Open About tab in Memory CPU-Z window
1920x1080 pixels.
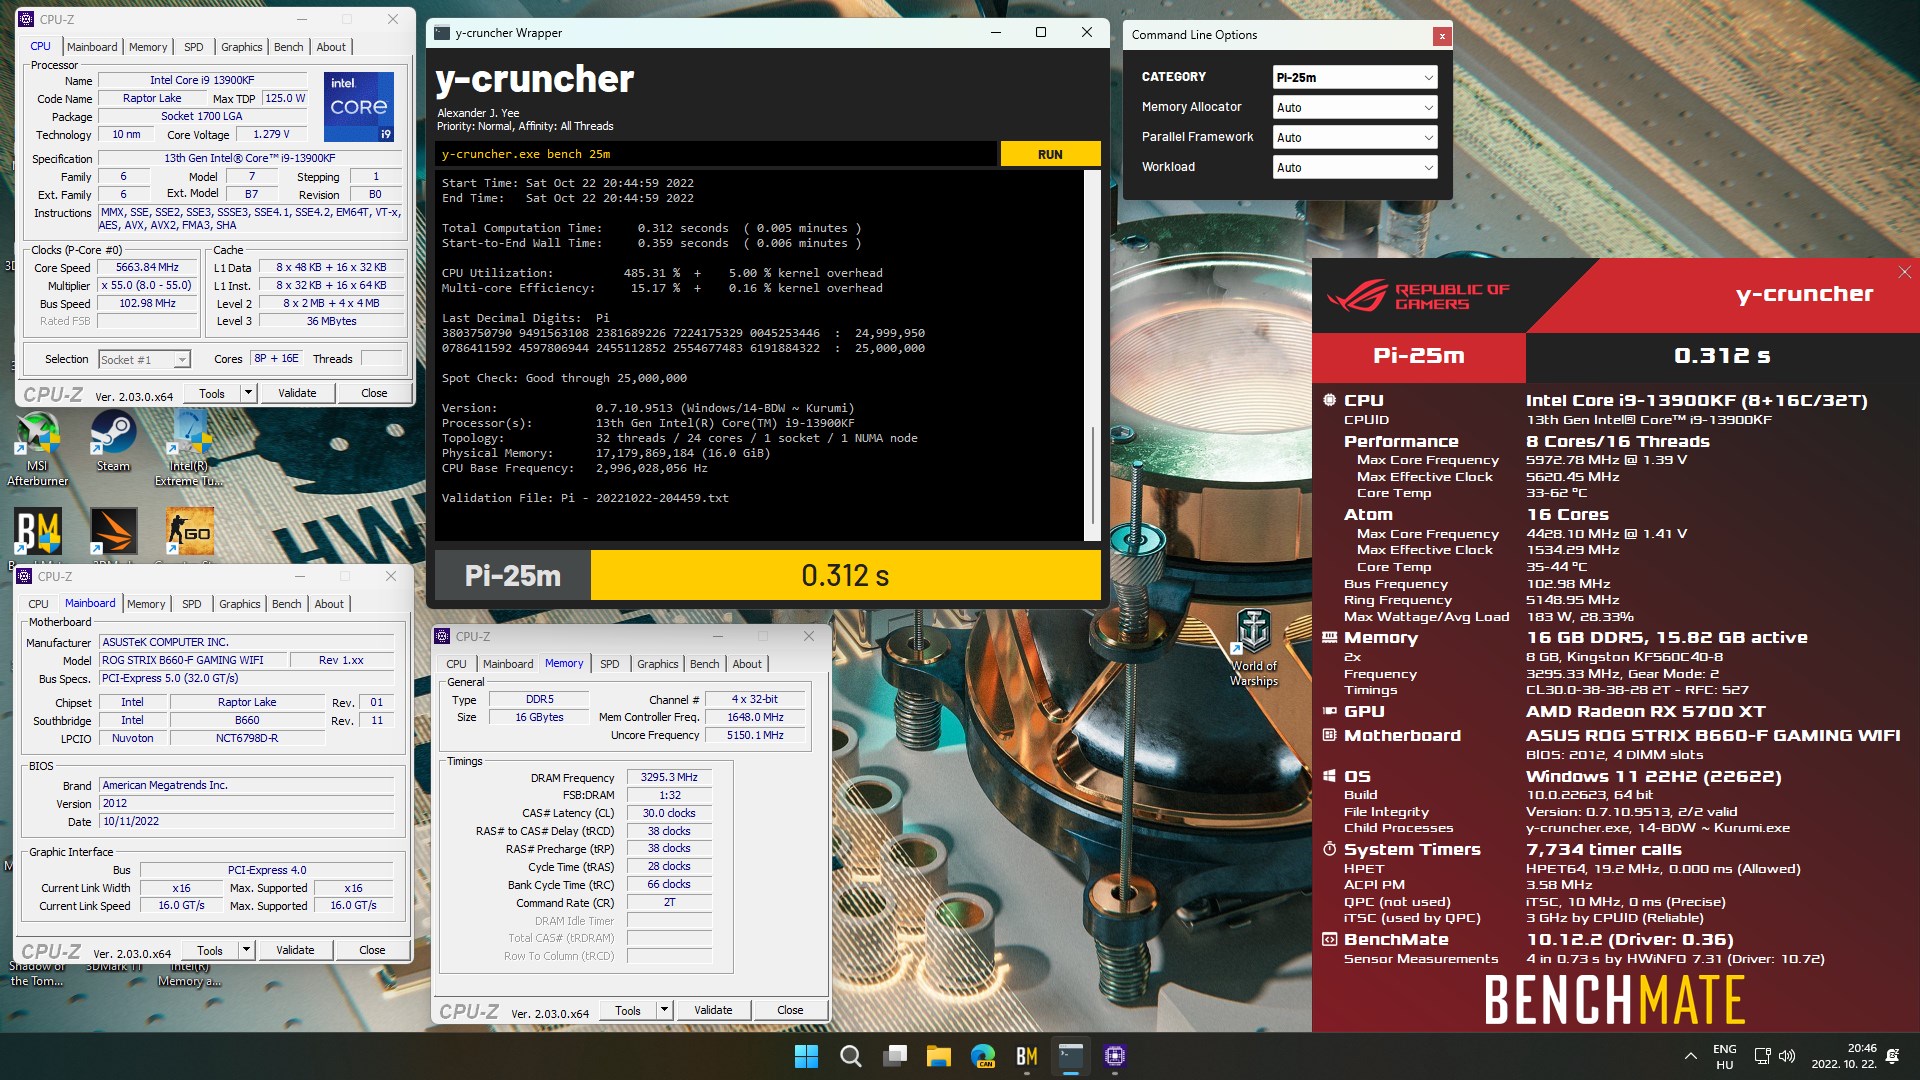(747, 664)
